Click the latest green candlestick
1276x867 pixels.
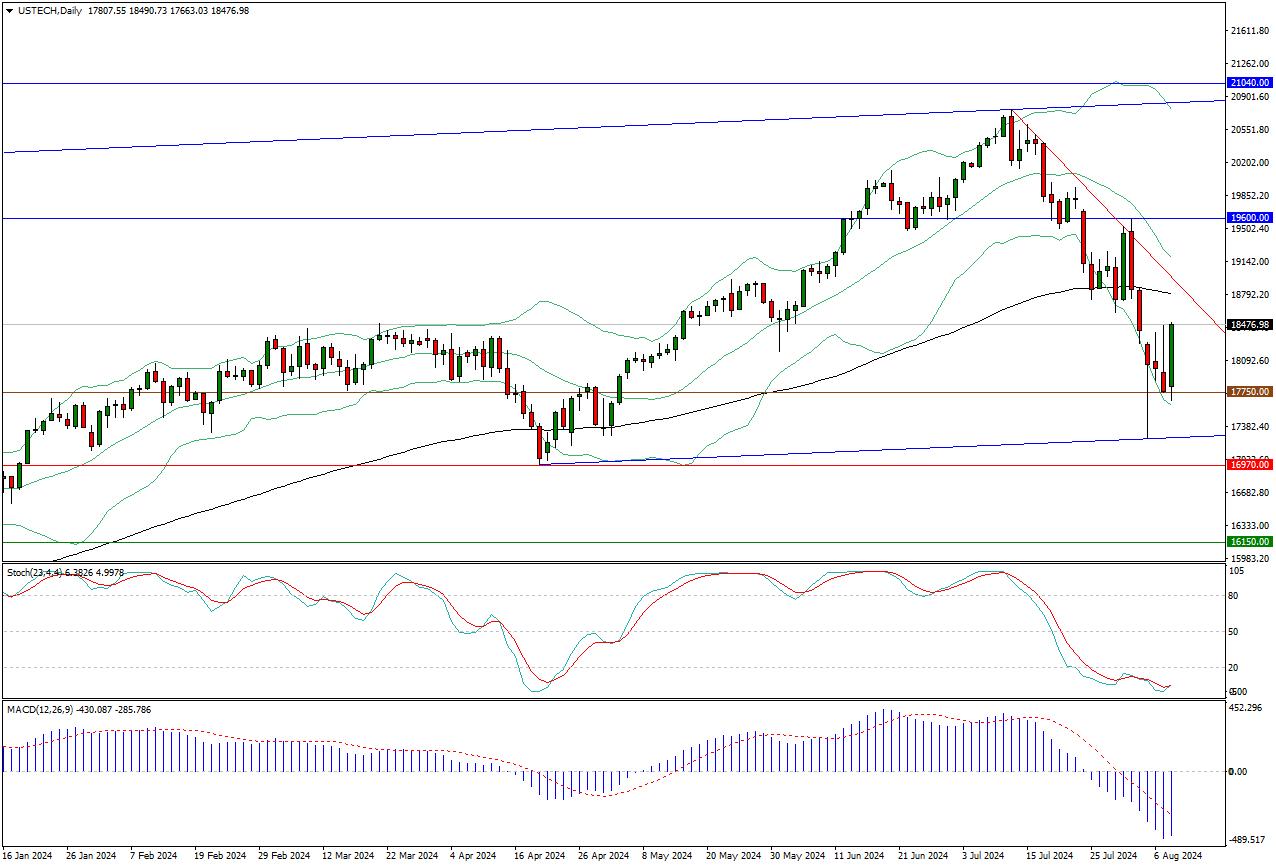(x=1171, y=355)
